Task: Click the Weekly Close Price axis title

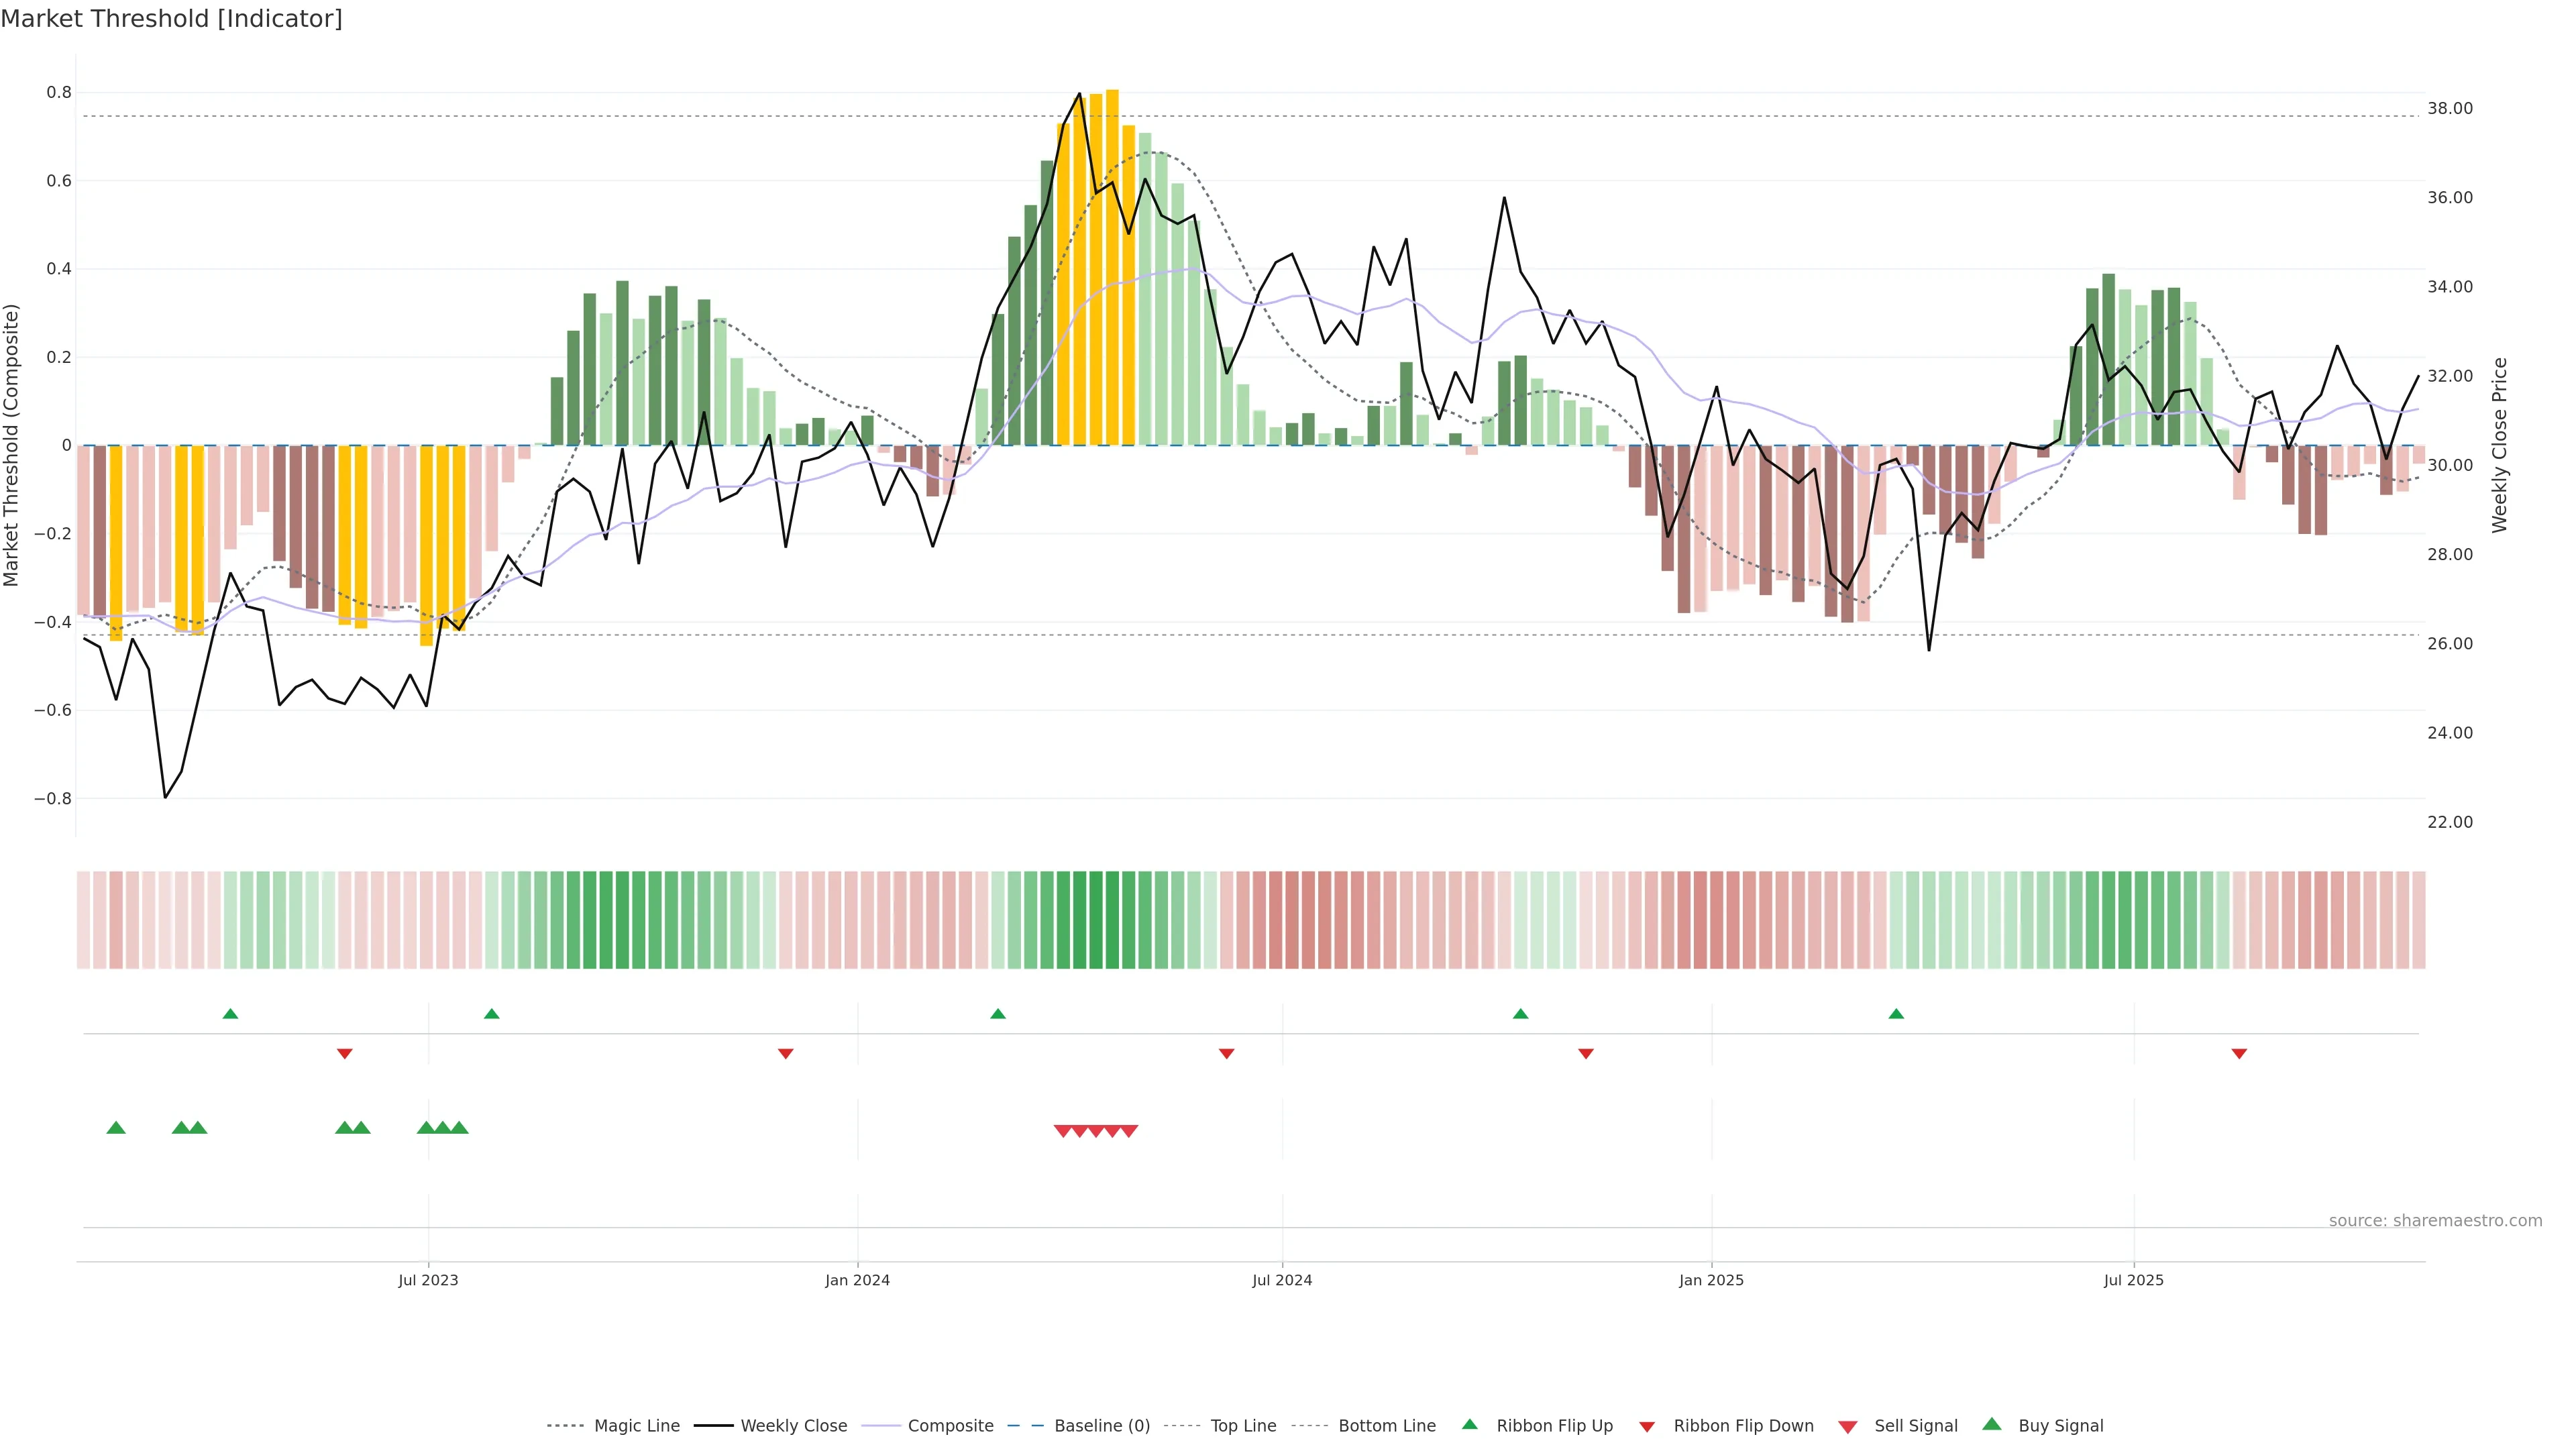Action: click(2500, 445)
